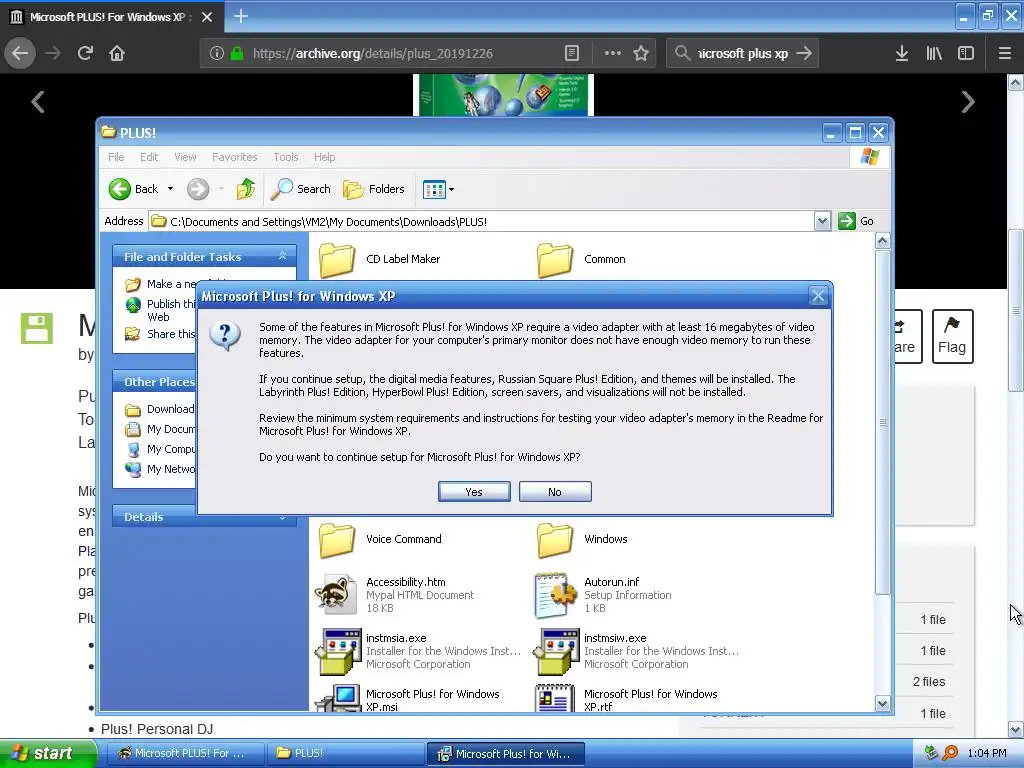Image resolution: width=1024 pixels, height=768 pixels.
Task: Open Favorites menu in PLUS! window
Action: (x=234, y=157)
